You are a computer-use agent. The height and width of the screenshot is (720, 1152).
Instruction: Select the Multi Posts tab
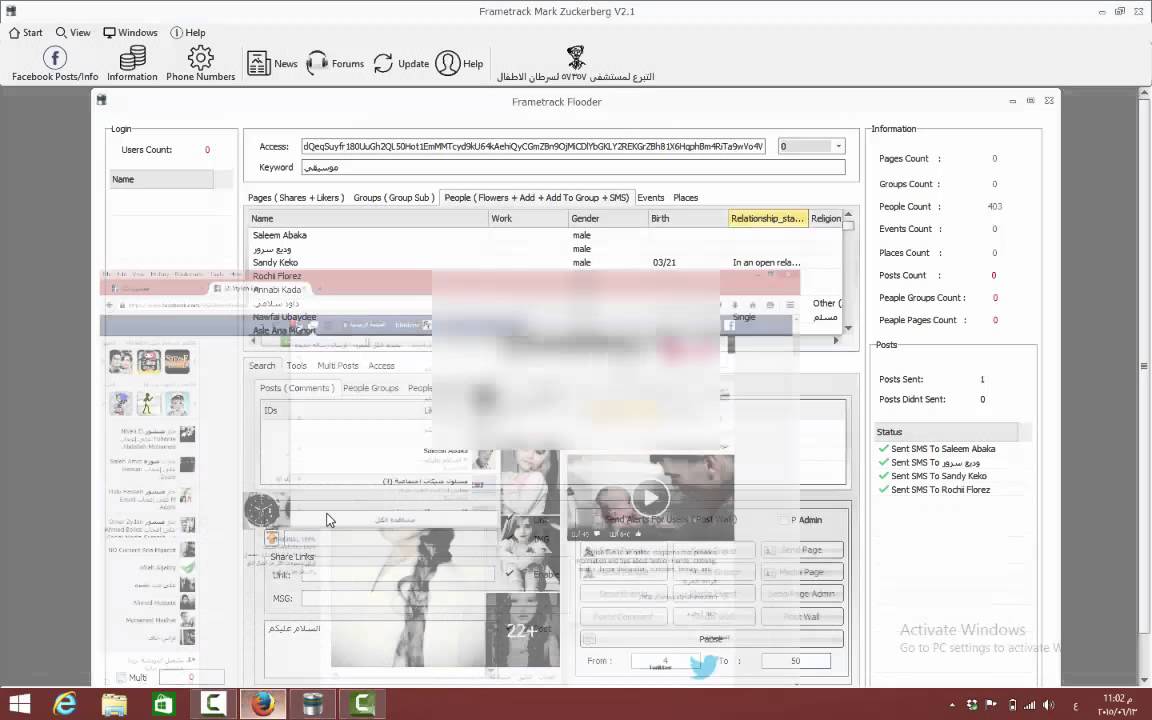coord(338,365)
